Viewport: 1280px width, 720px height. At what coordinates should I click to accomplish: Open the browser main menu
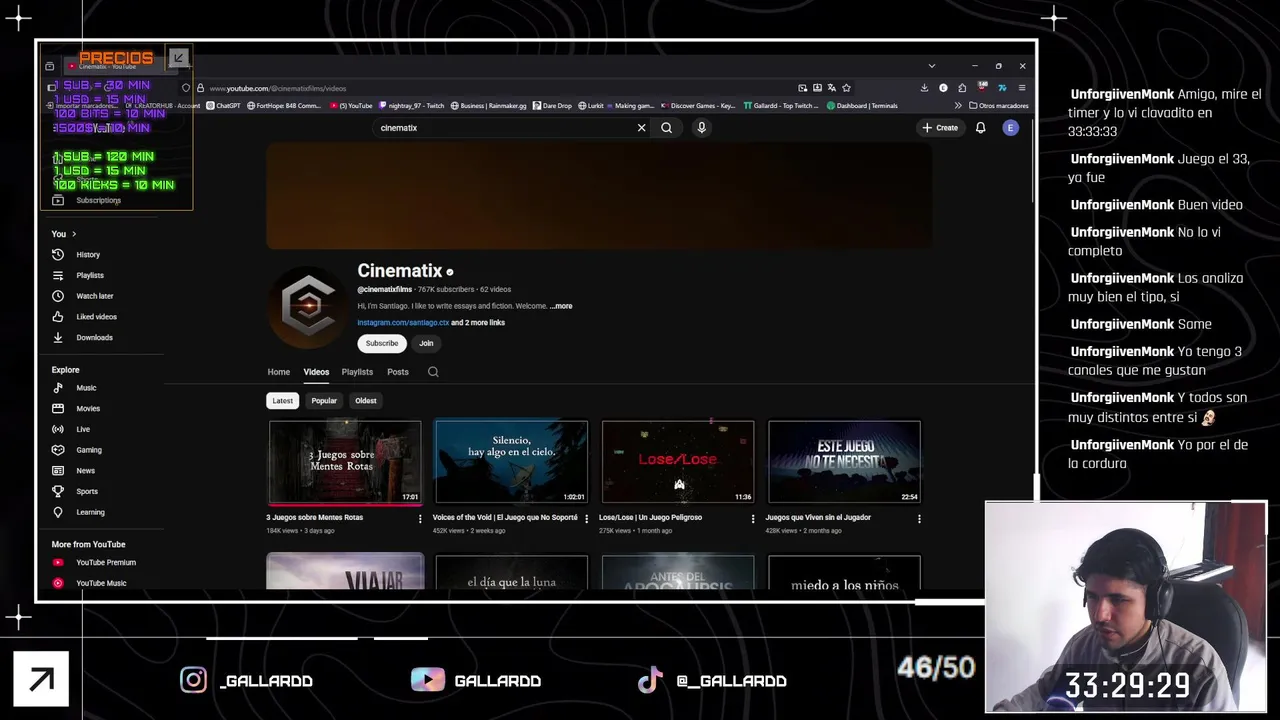pyautogui.click(x=1021, y=88)
